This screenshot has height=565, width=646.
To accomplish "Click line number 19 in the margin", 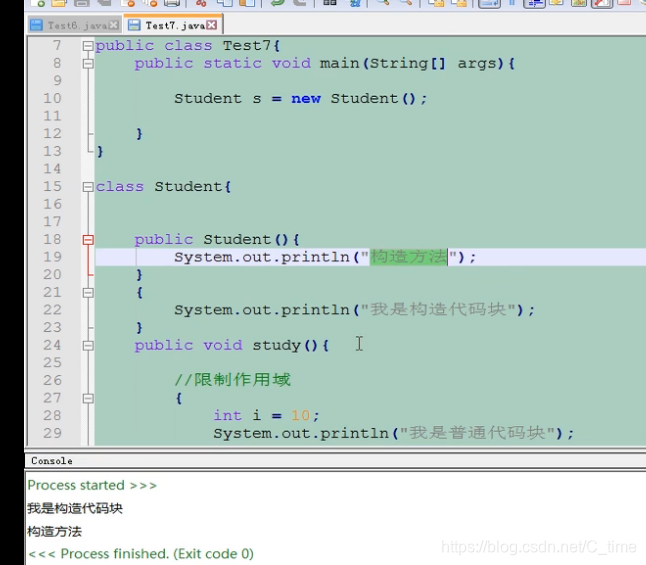I will 52,257.
